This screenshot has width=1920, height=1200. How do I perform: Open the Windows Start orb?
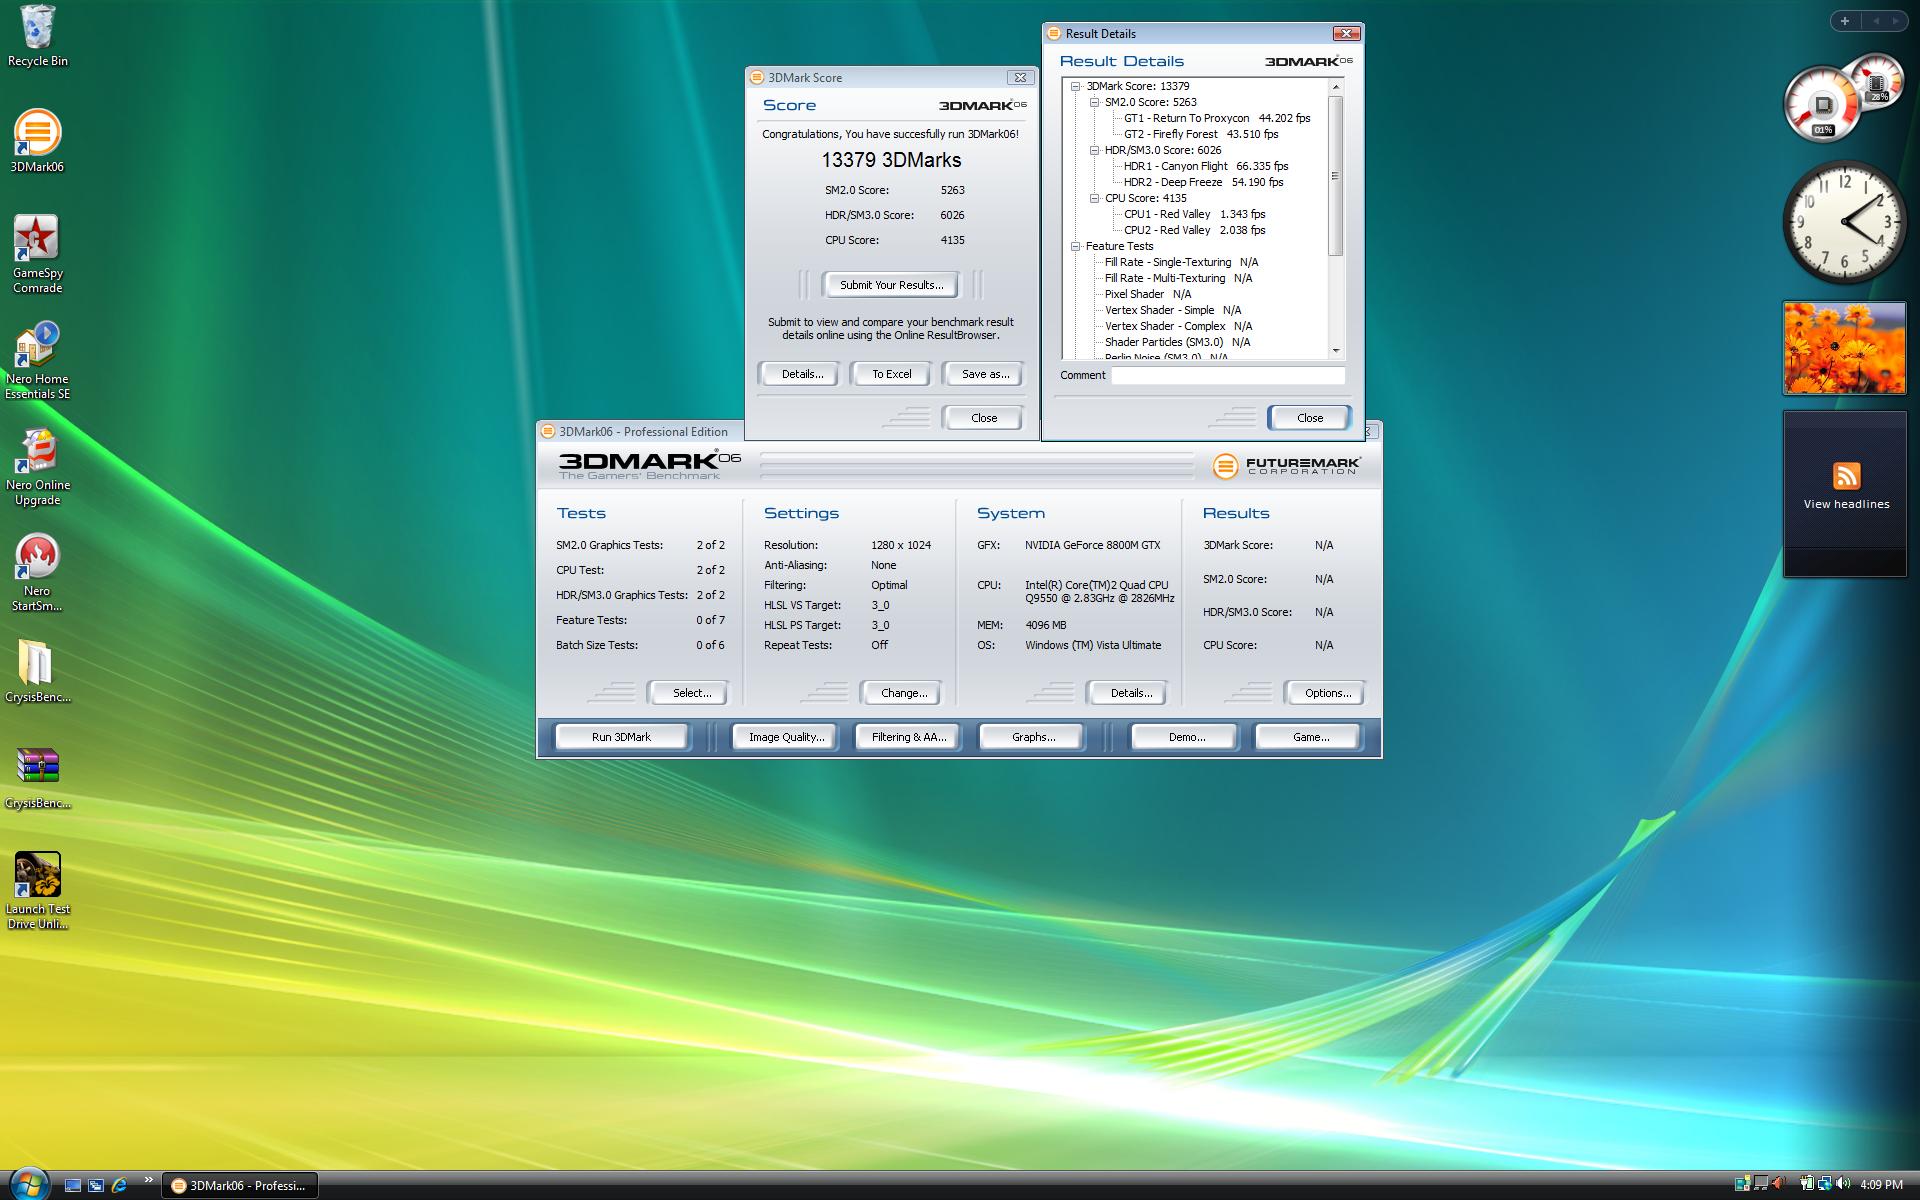click(x=29, y=1184)
